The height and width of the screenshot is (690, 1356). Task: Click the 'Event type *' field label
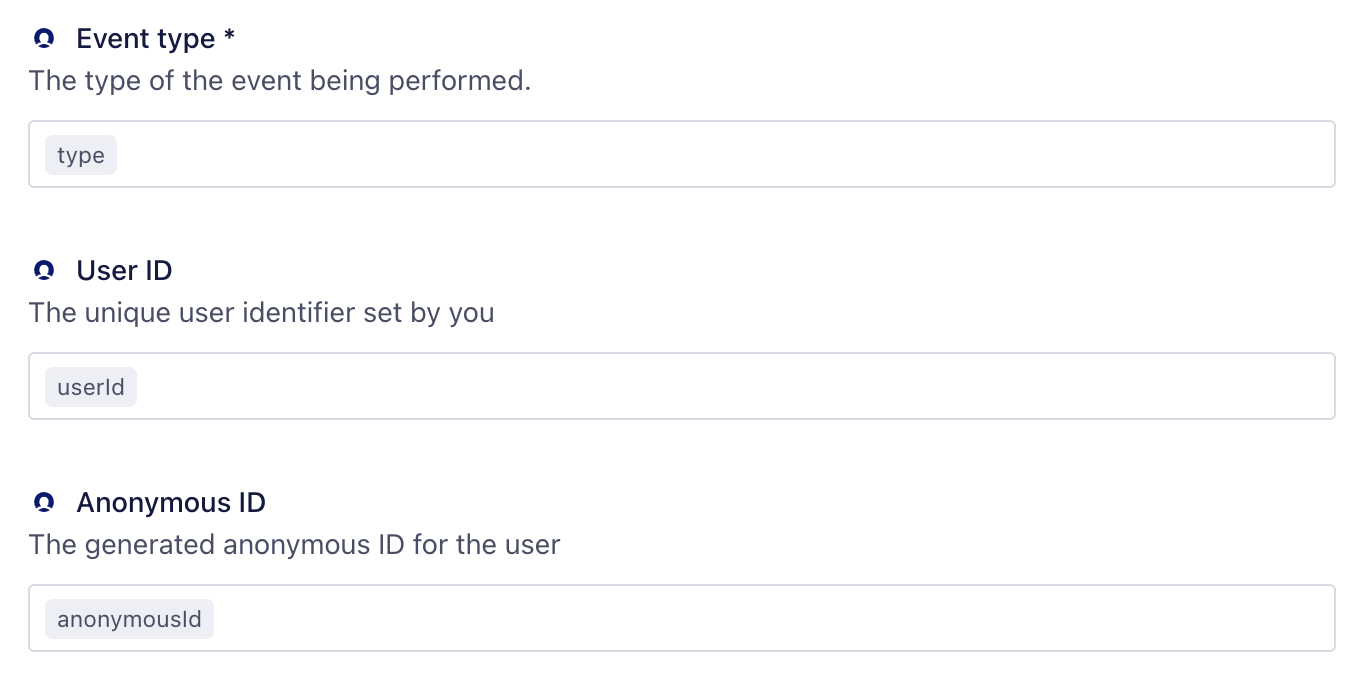click(156, 39)
